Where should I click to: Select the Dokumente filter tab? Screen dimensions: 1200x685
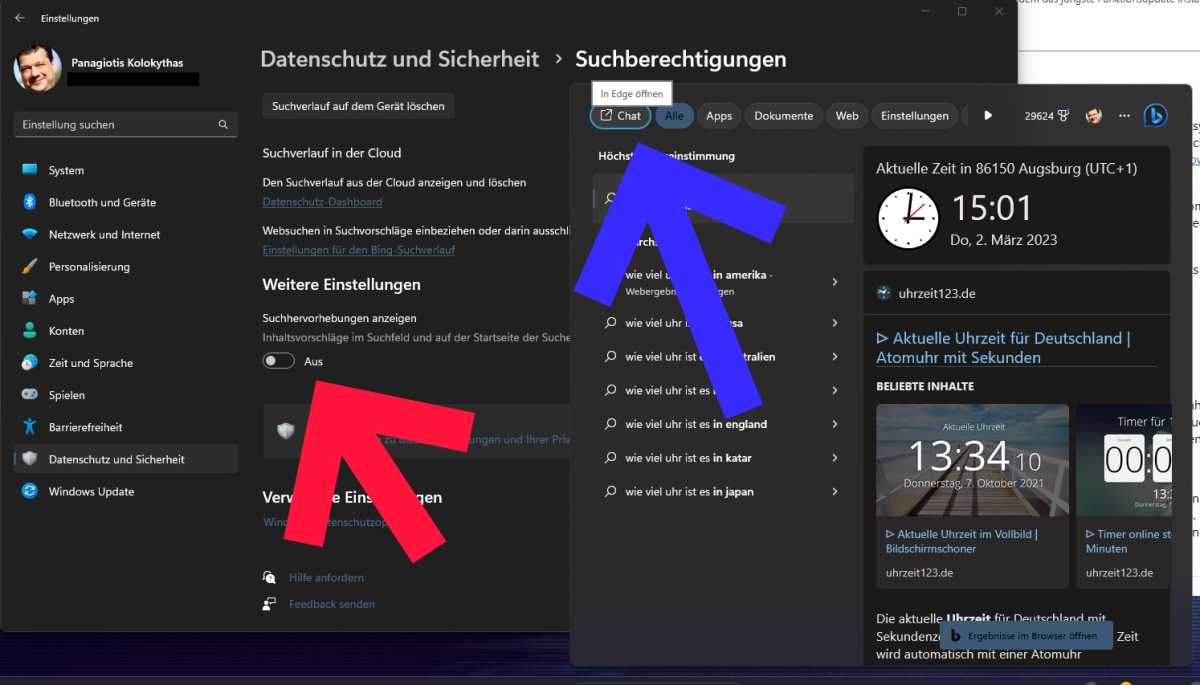tap(784, 116)
